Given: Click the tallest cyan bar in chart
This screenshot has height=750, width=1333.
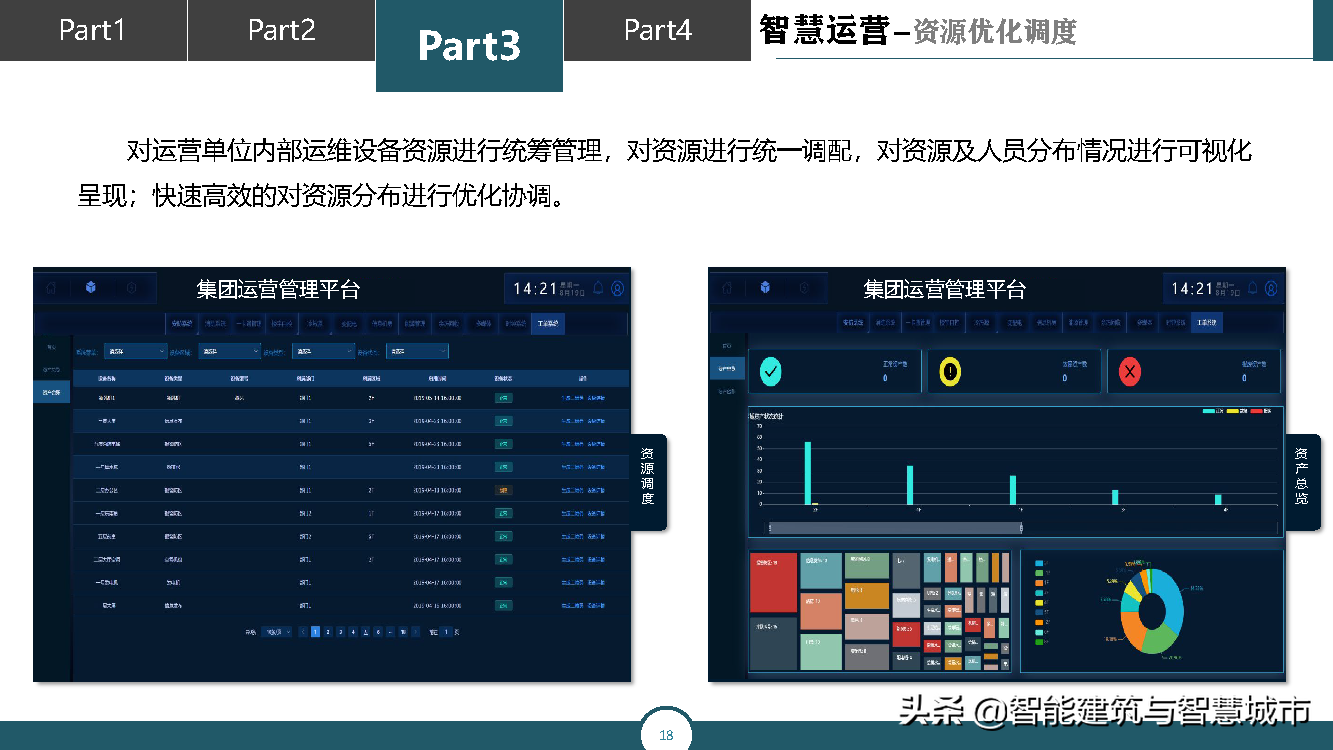Looking at the screenshot, I should point(808,473).
